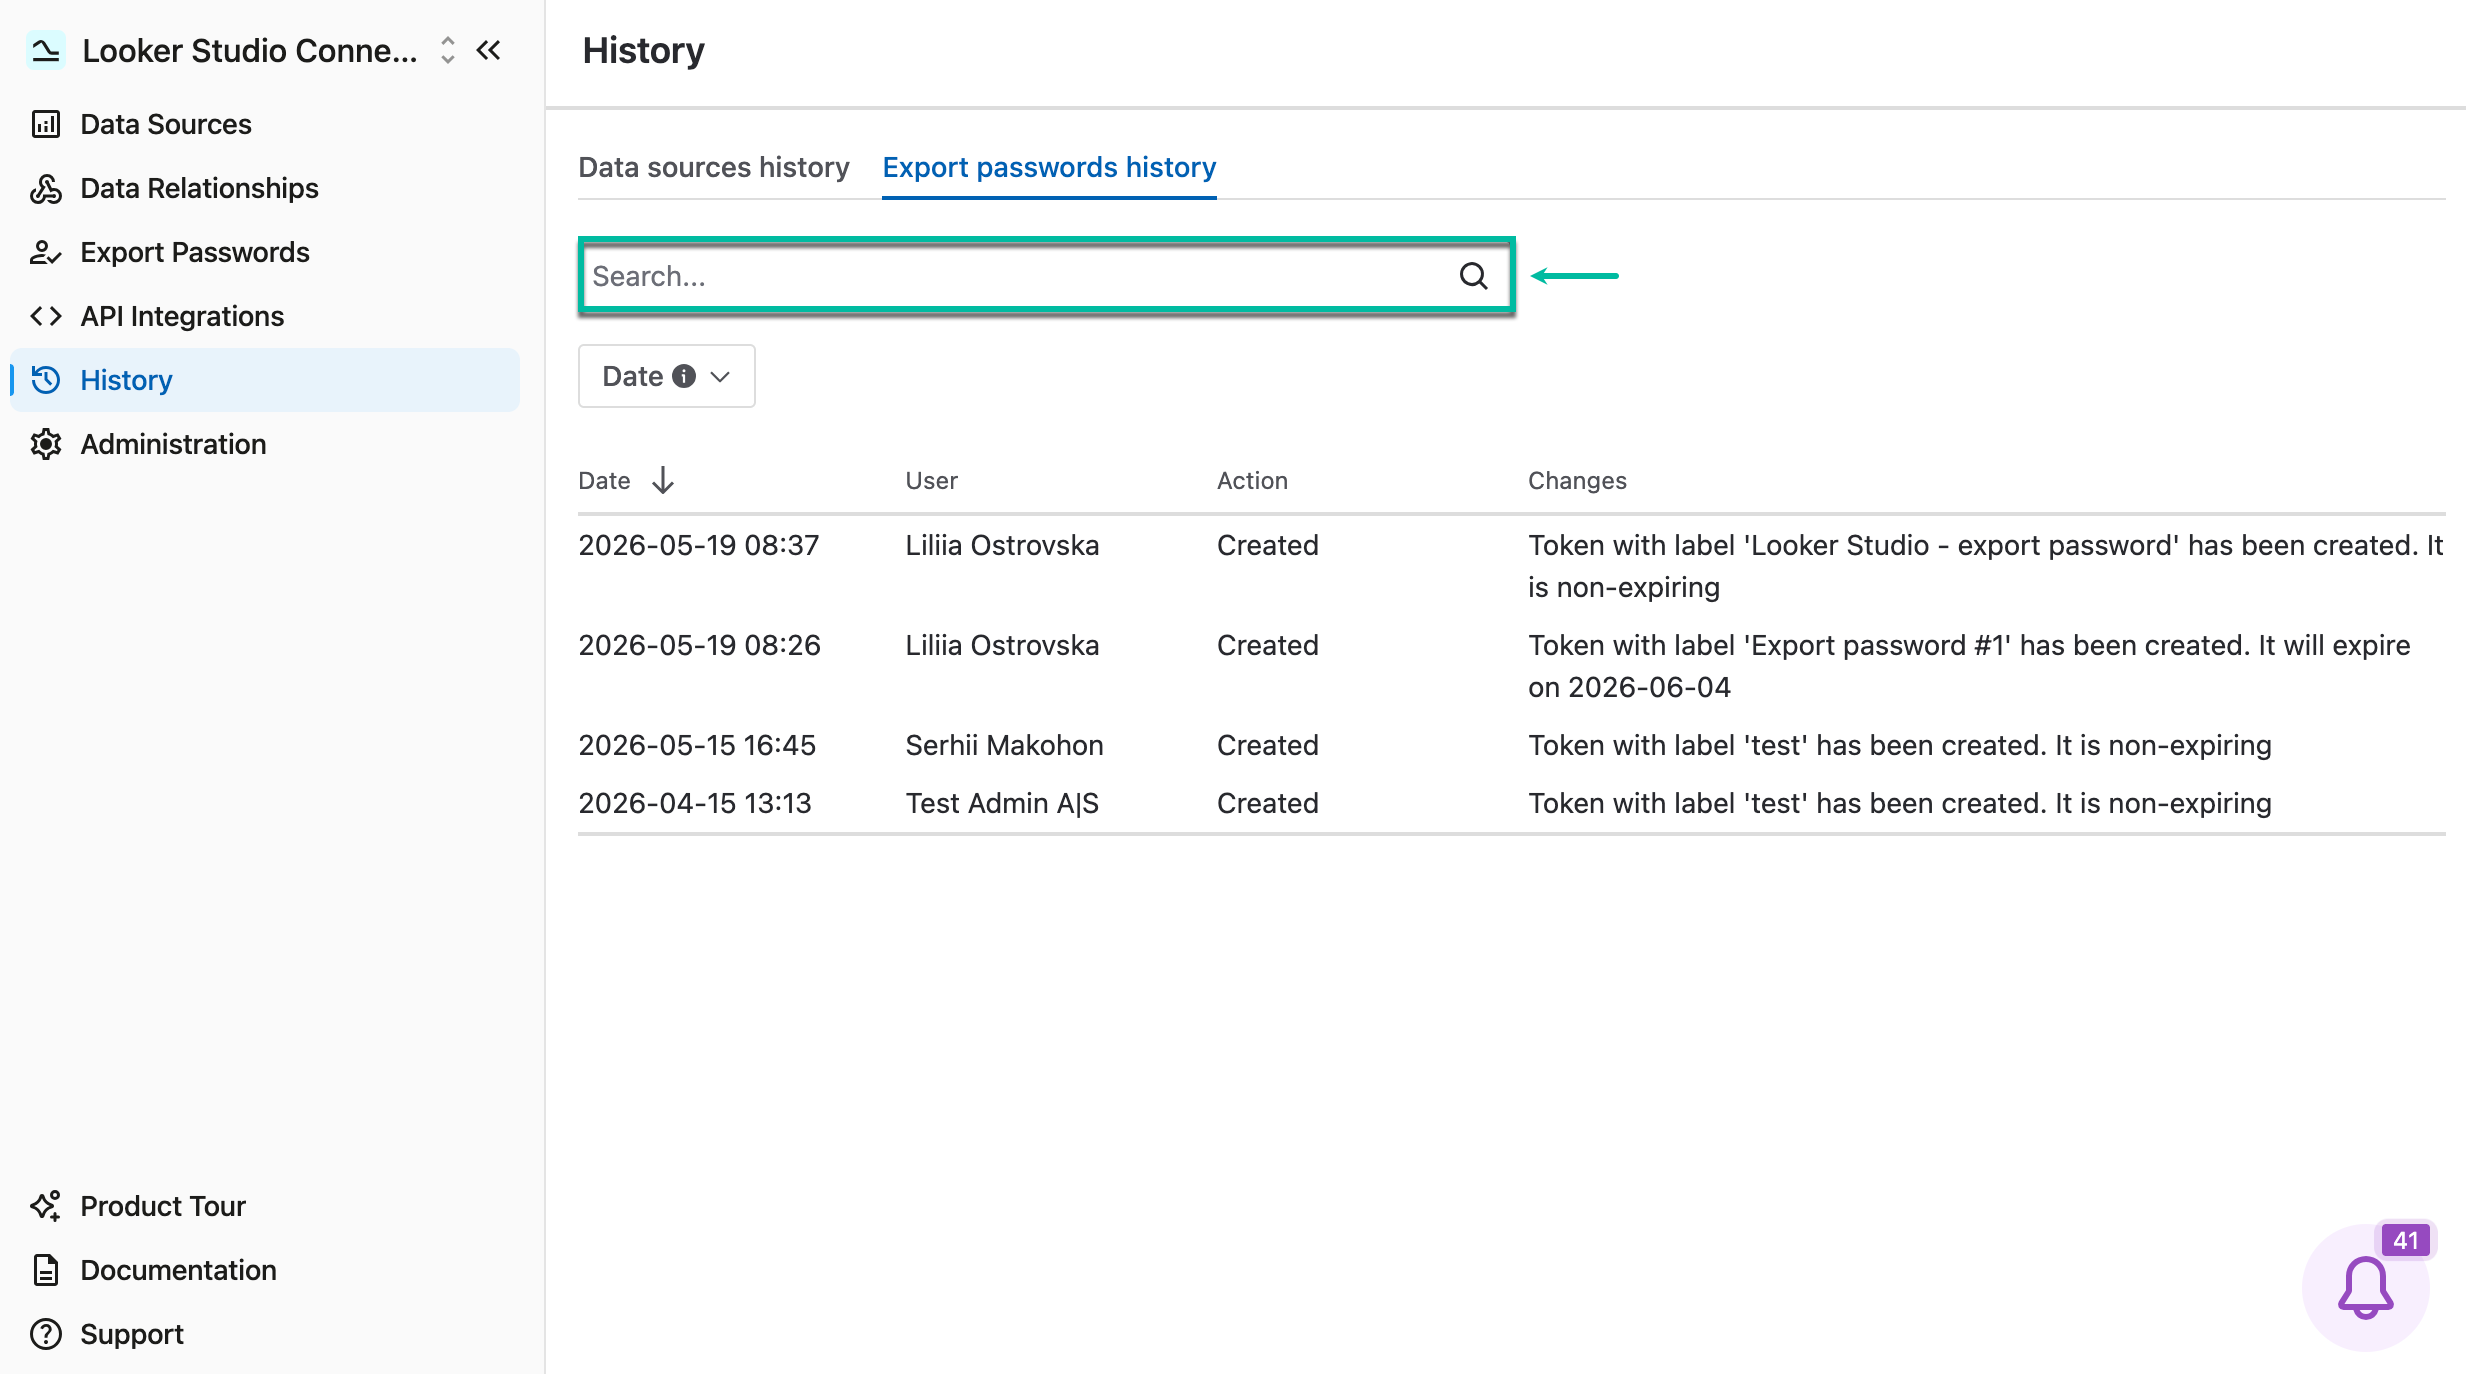Click the Changes column header

1577,481
